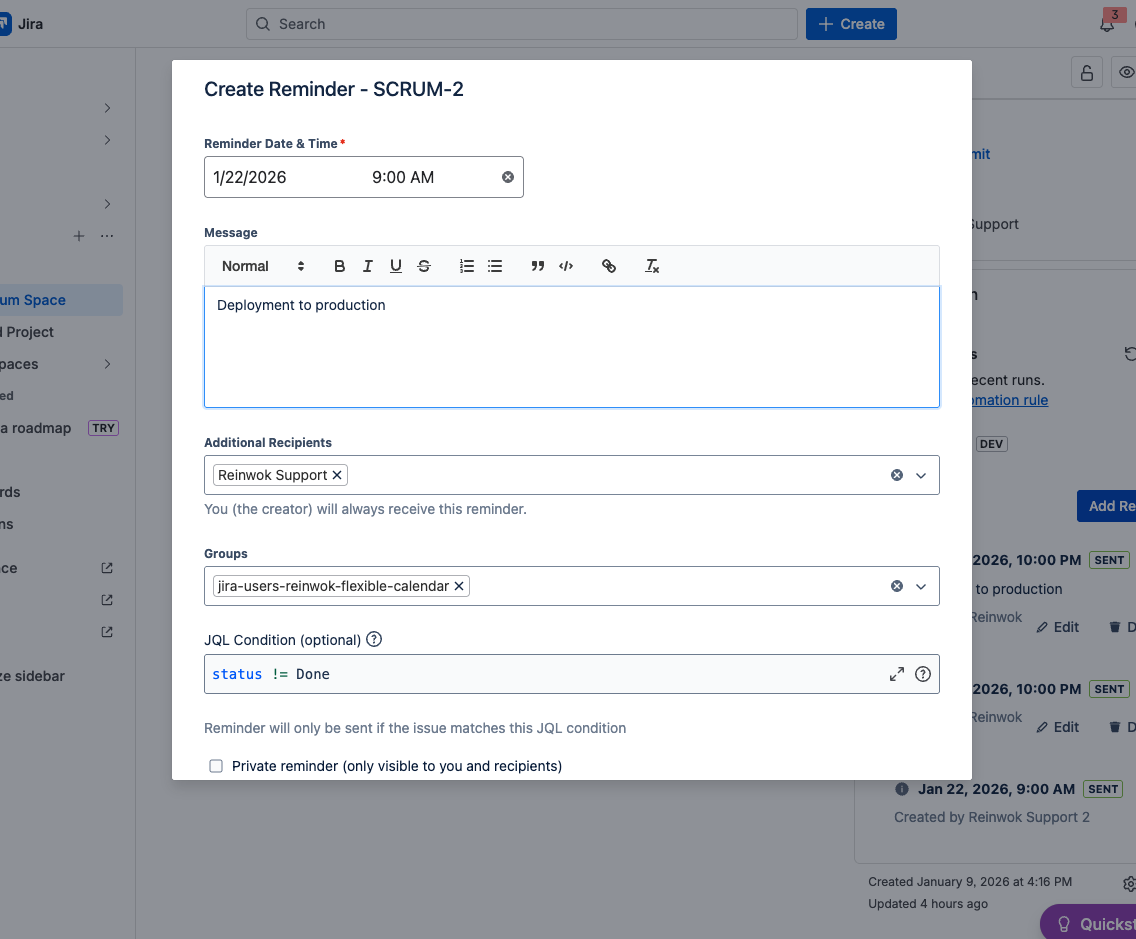
Task: Toggle Strikethrough formatting in message toolbar
Action: click(x=424, y=266)
